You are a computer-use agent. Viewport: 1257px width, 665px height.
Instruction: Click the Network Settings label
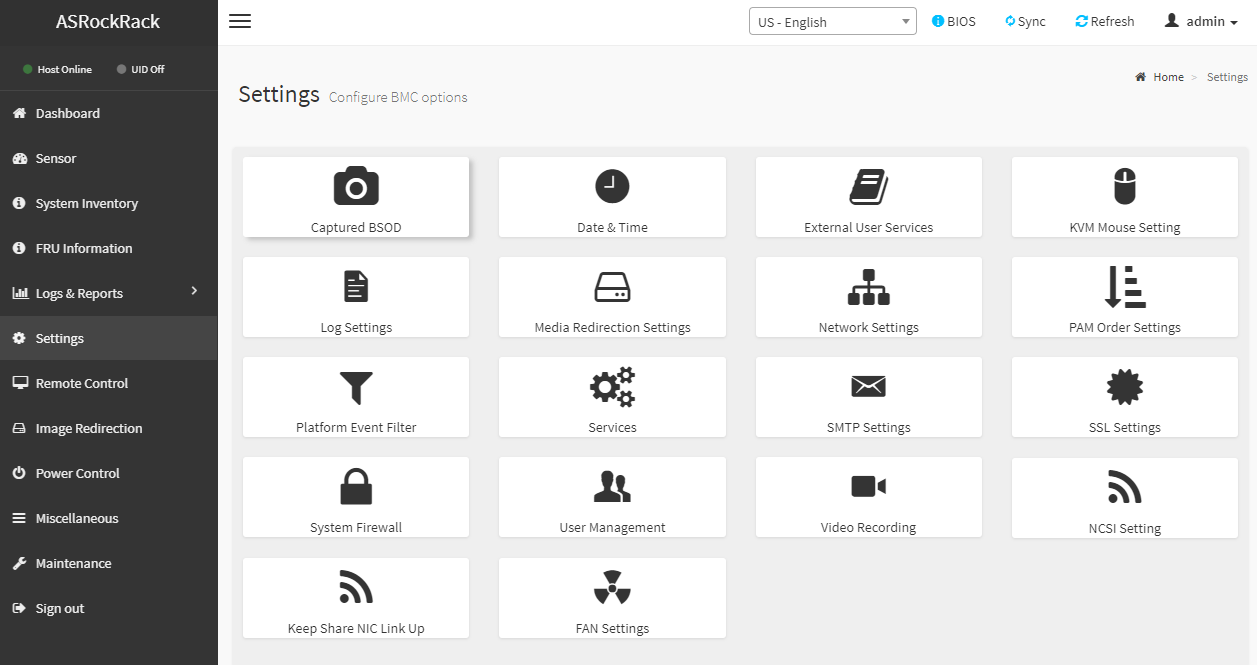[x=868, y=327]
